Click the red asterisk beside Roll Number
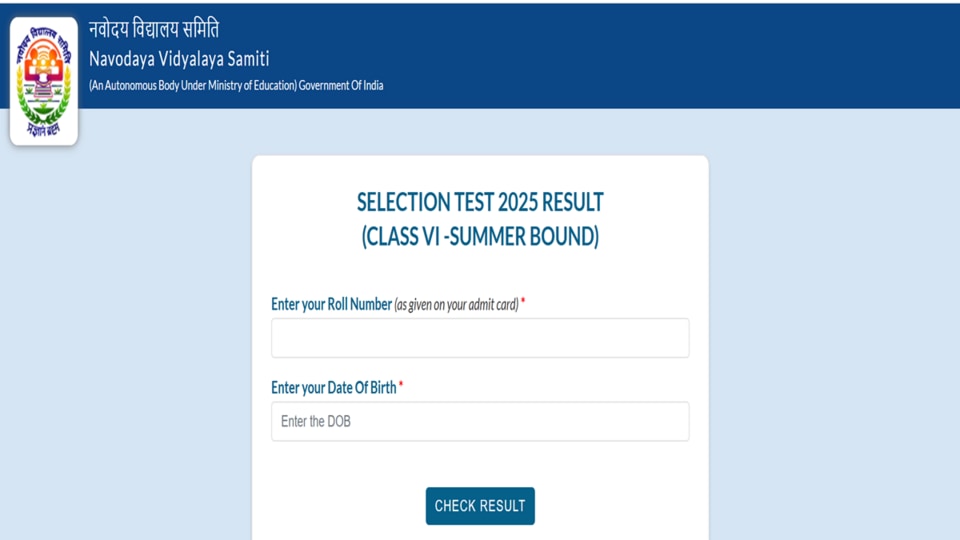Image resolution: width=960 pixels, height=540 pixels. pyautogui.click(x=523, y=301)
